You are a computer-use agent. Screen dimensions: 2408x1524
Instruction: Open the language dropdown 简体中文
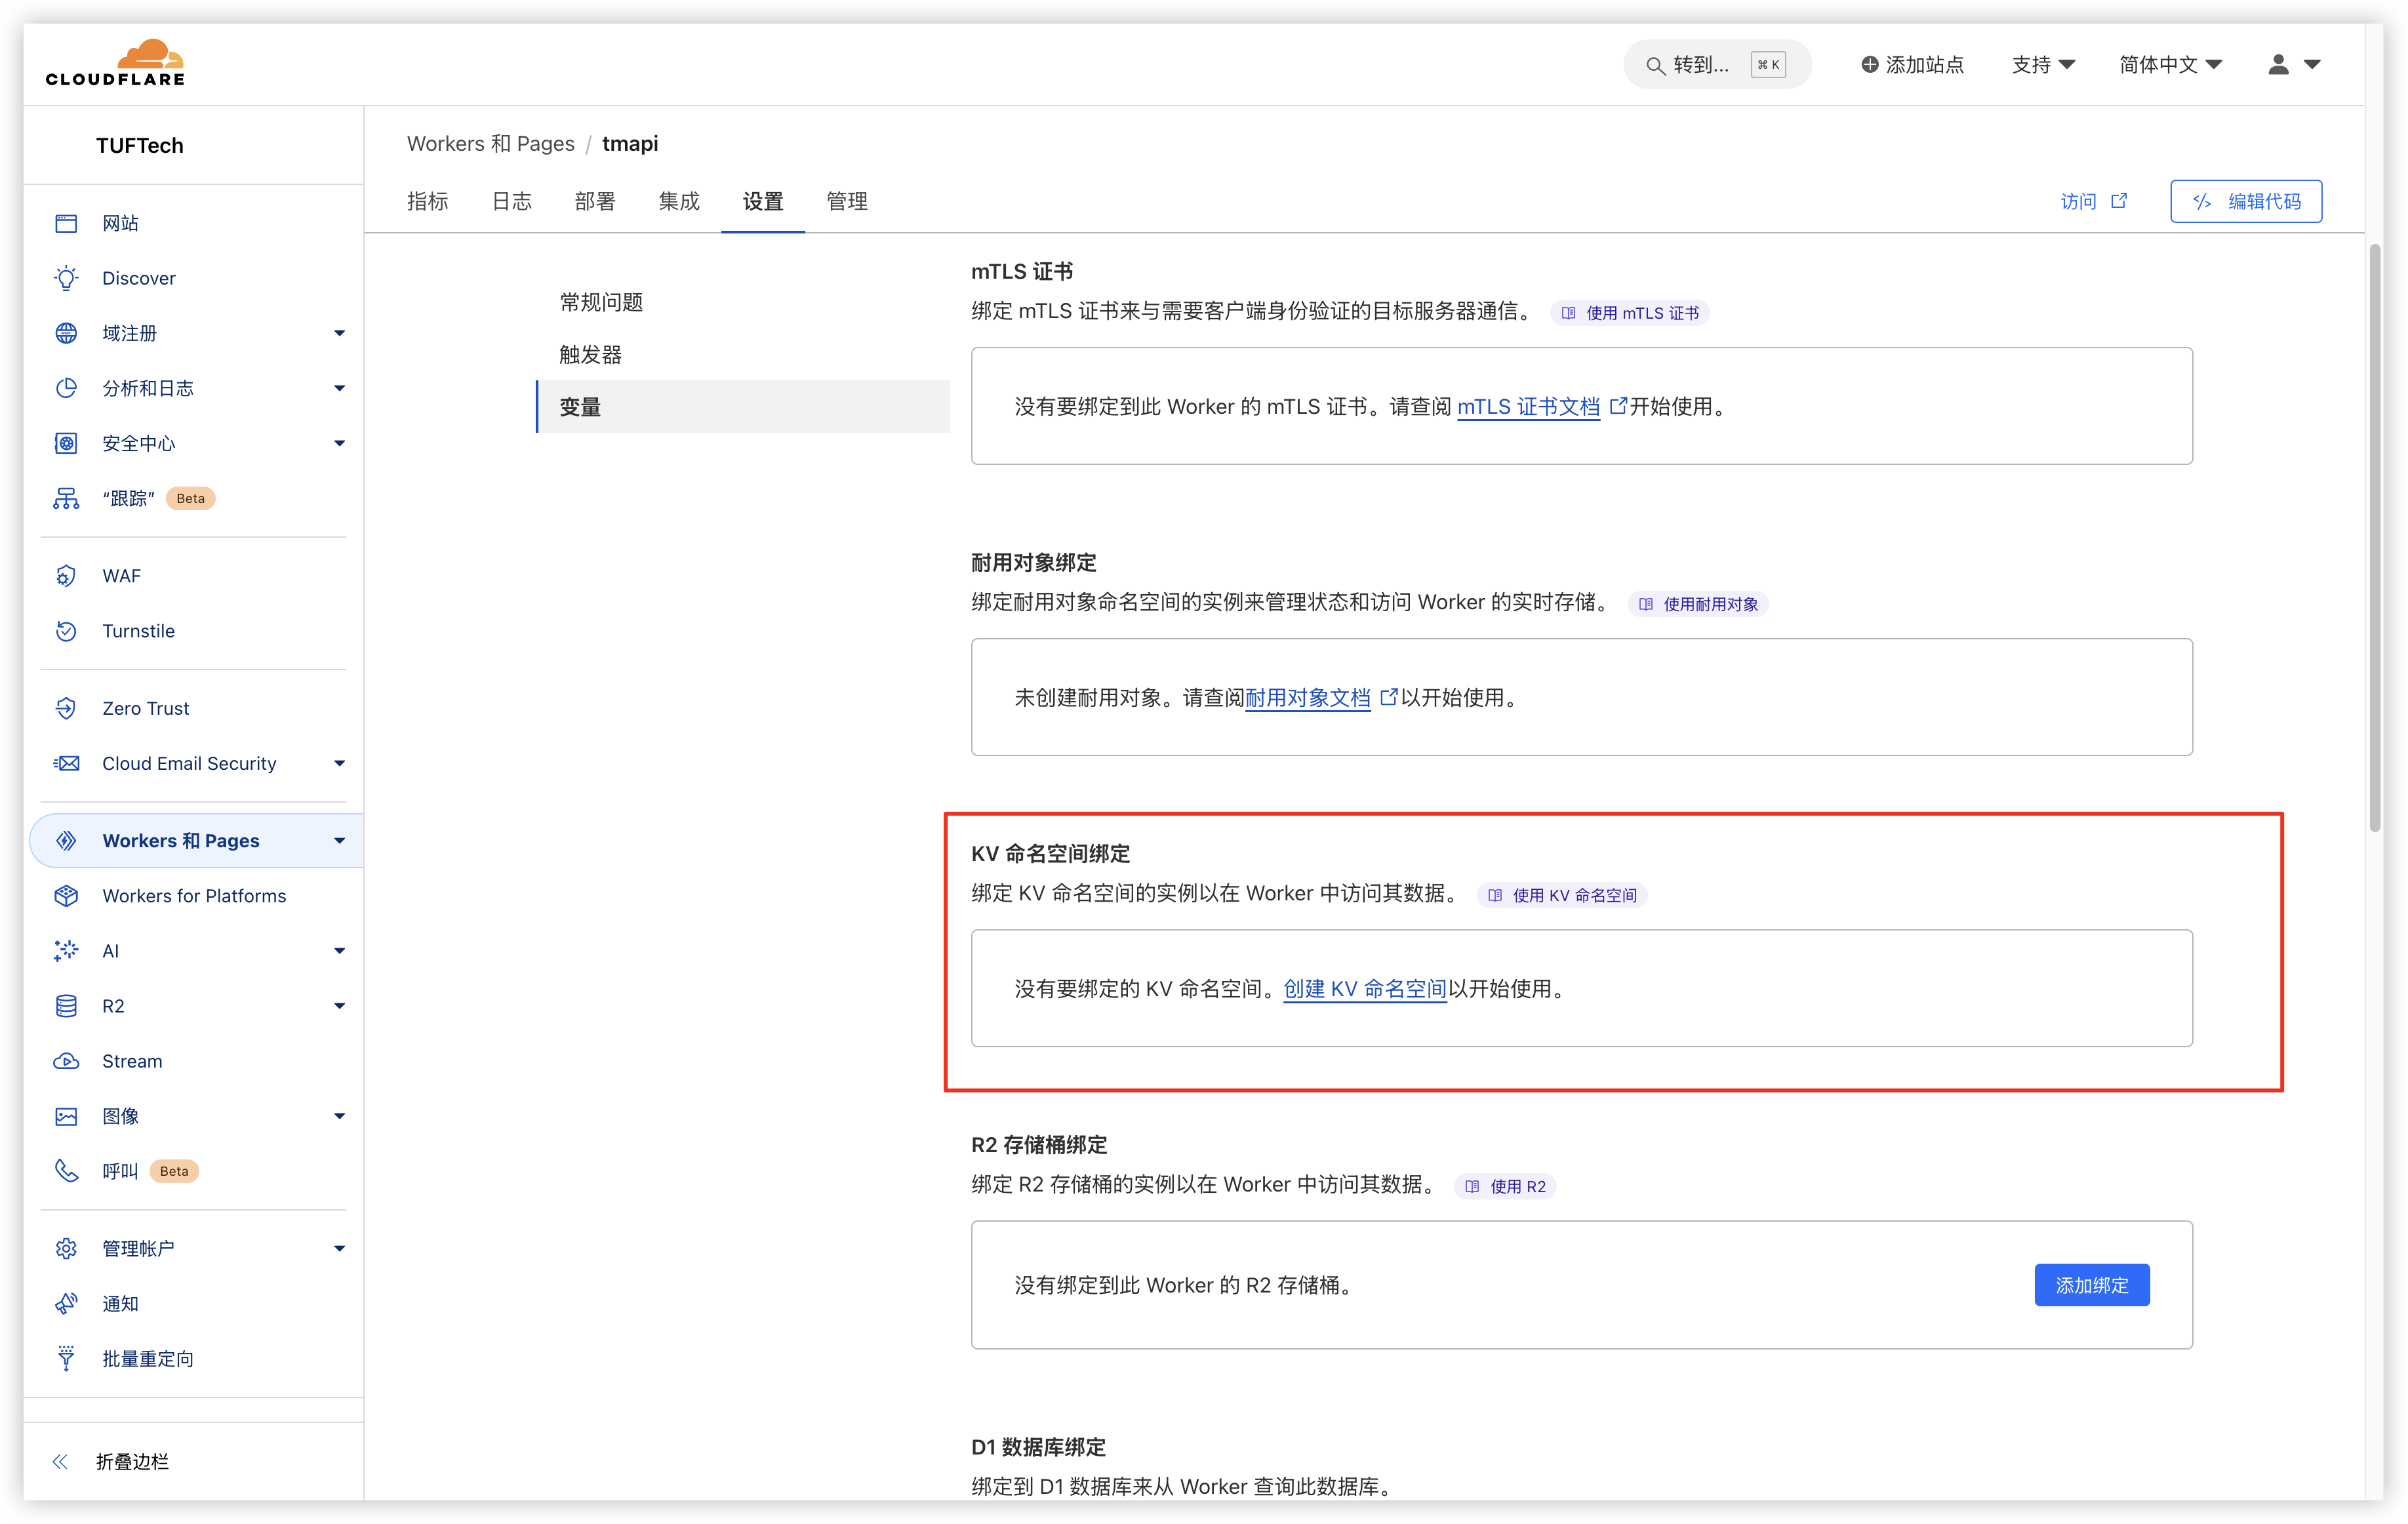click(x=2169, y=65)
